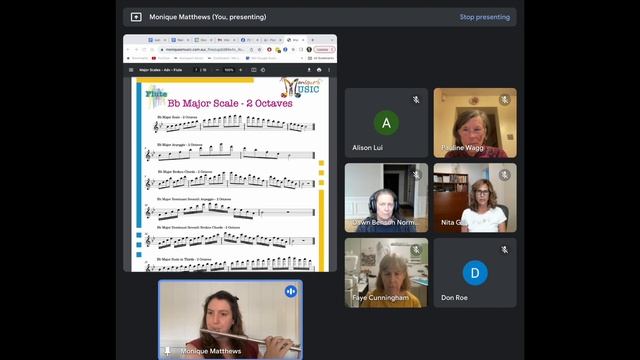Click the PDF zoom out minus button
This screenshot has height=360, width=640.
tap(218, 70)
